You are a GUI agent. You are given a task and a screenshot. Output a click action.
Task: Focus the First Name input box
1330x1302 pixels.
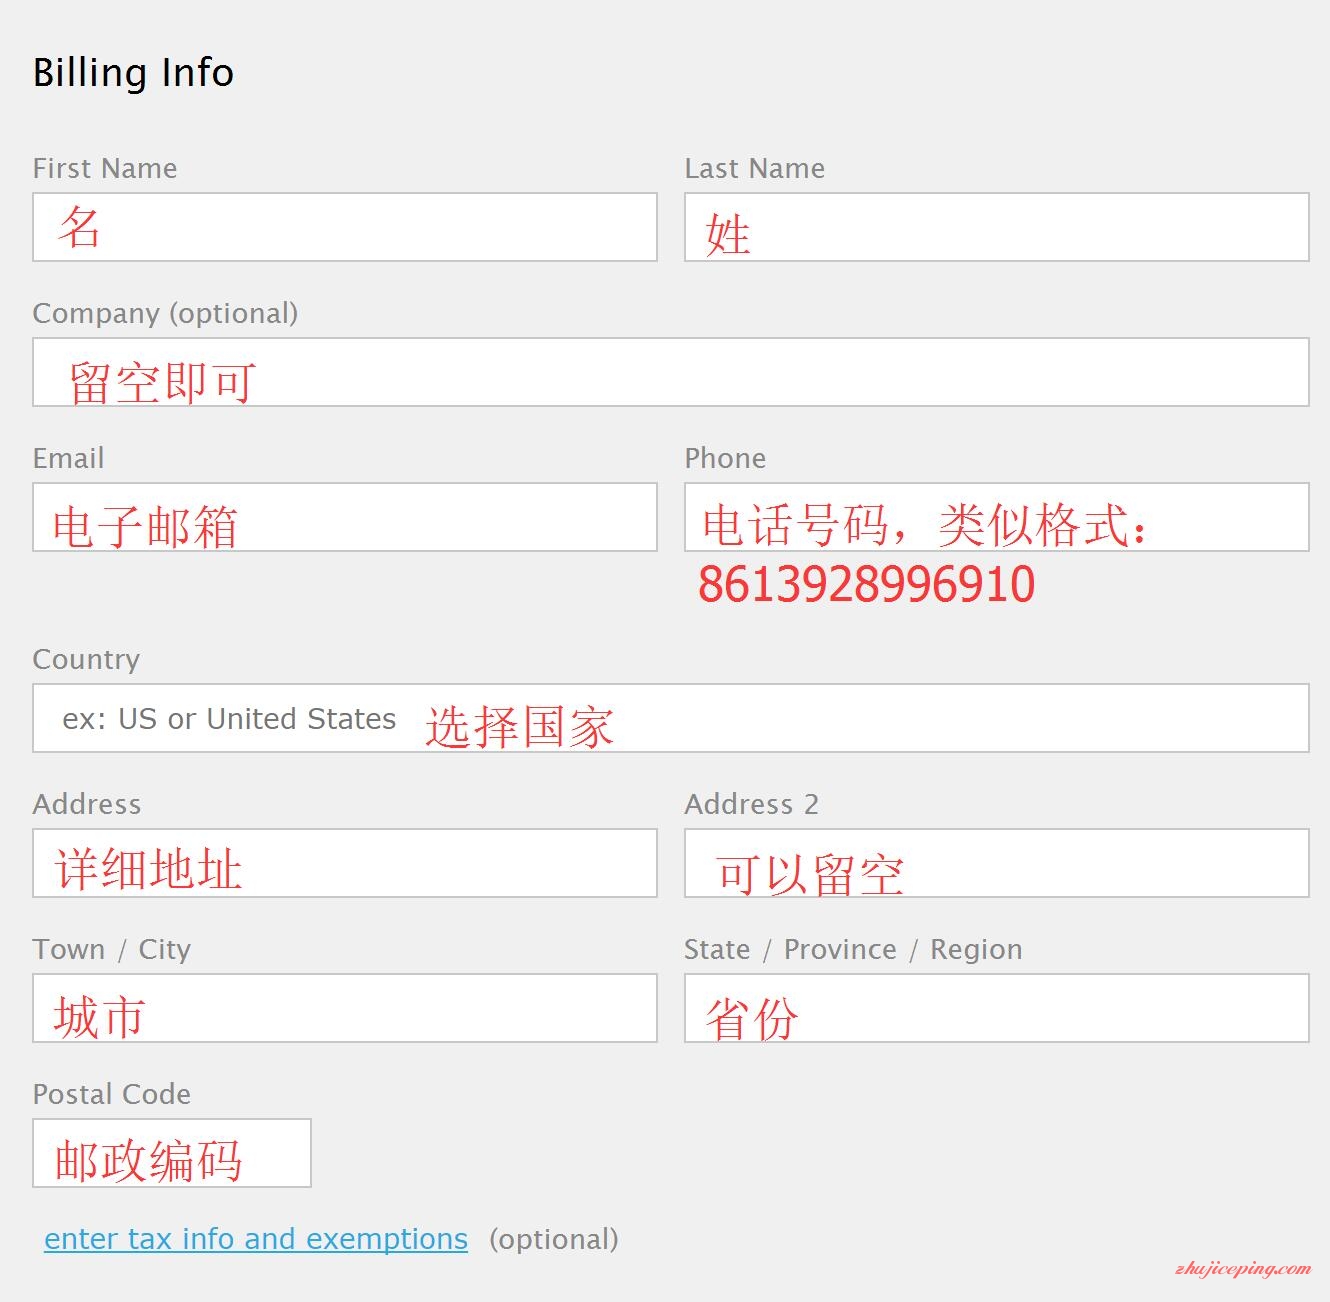(344, 227)
